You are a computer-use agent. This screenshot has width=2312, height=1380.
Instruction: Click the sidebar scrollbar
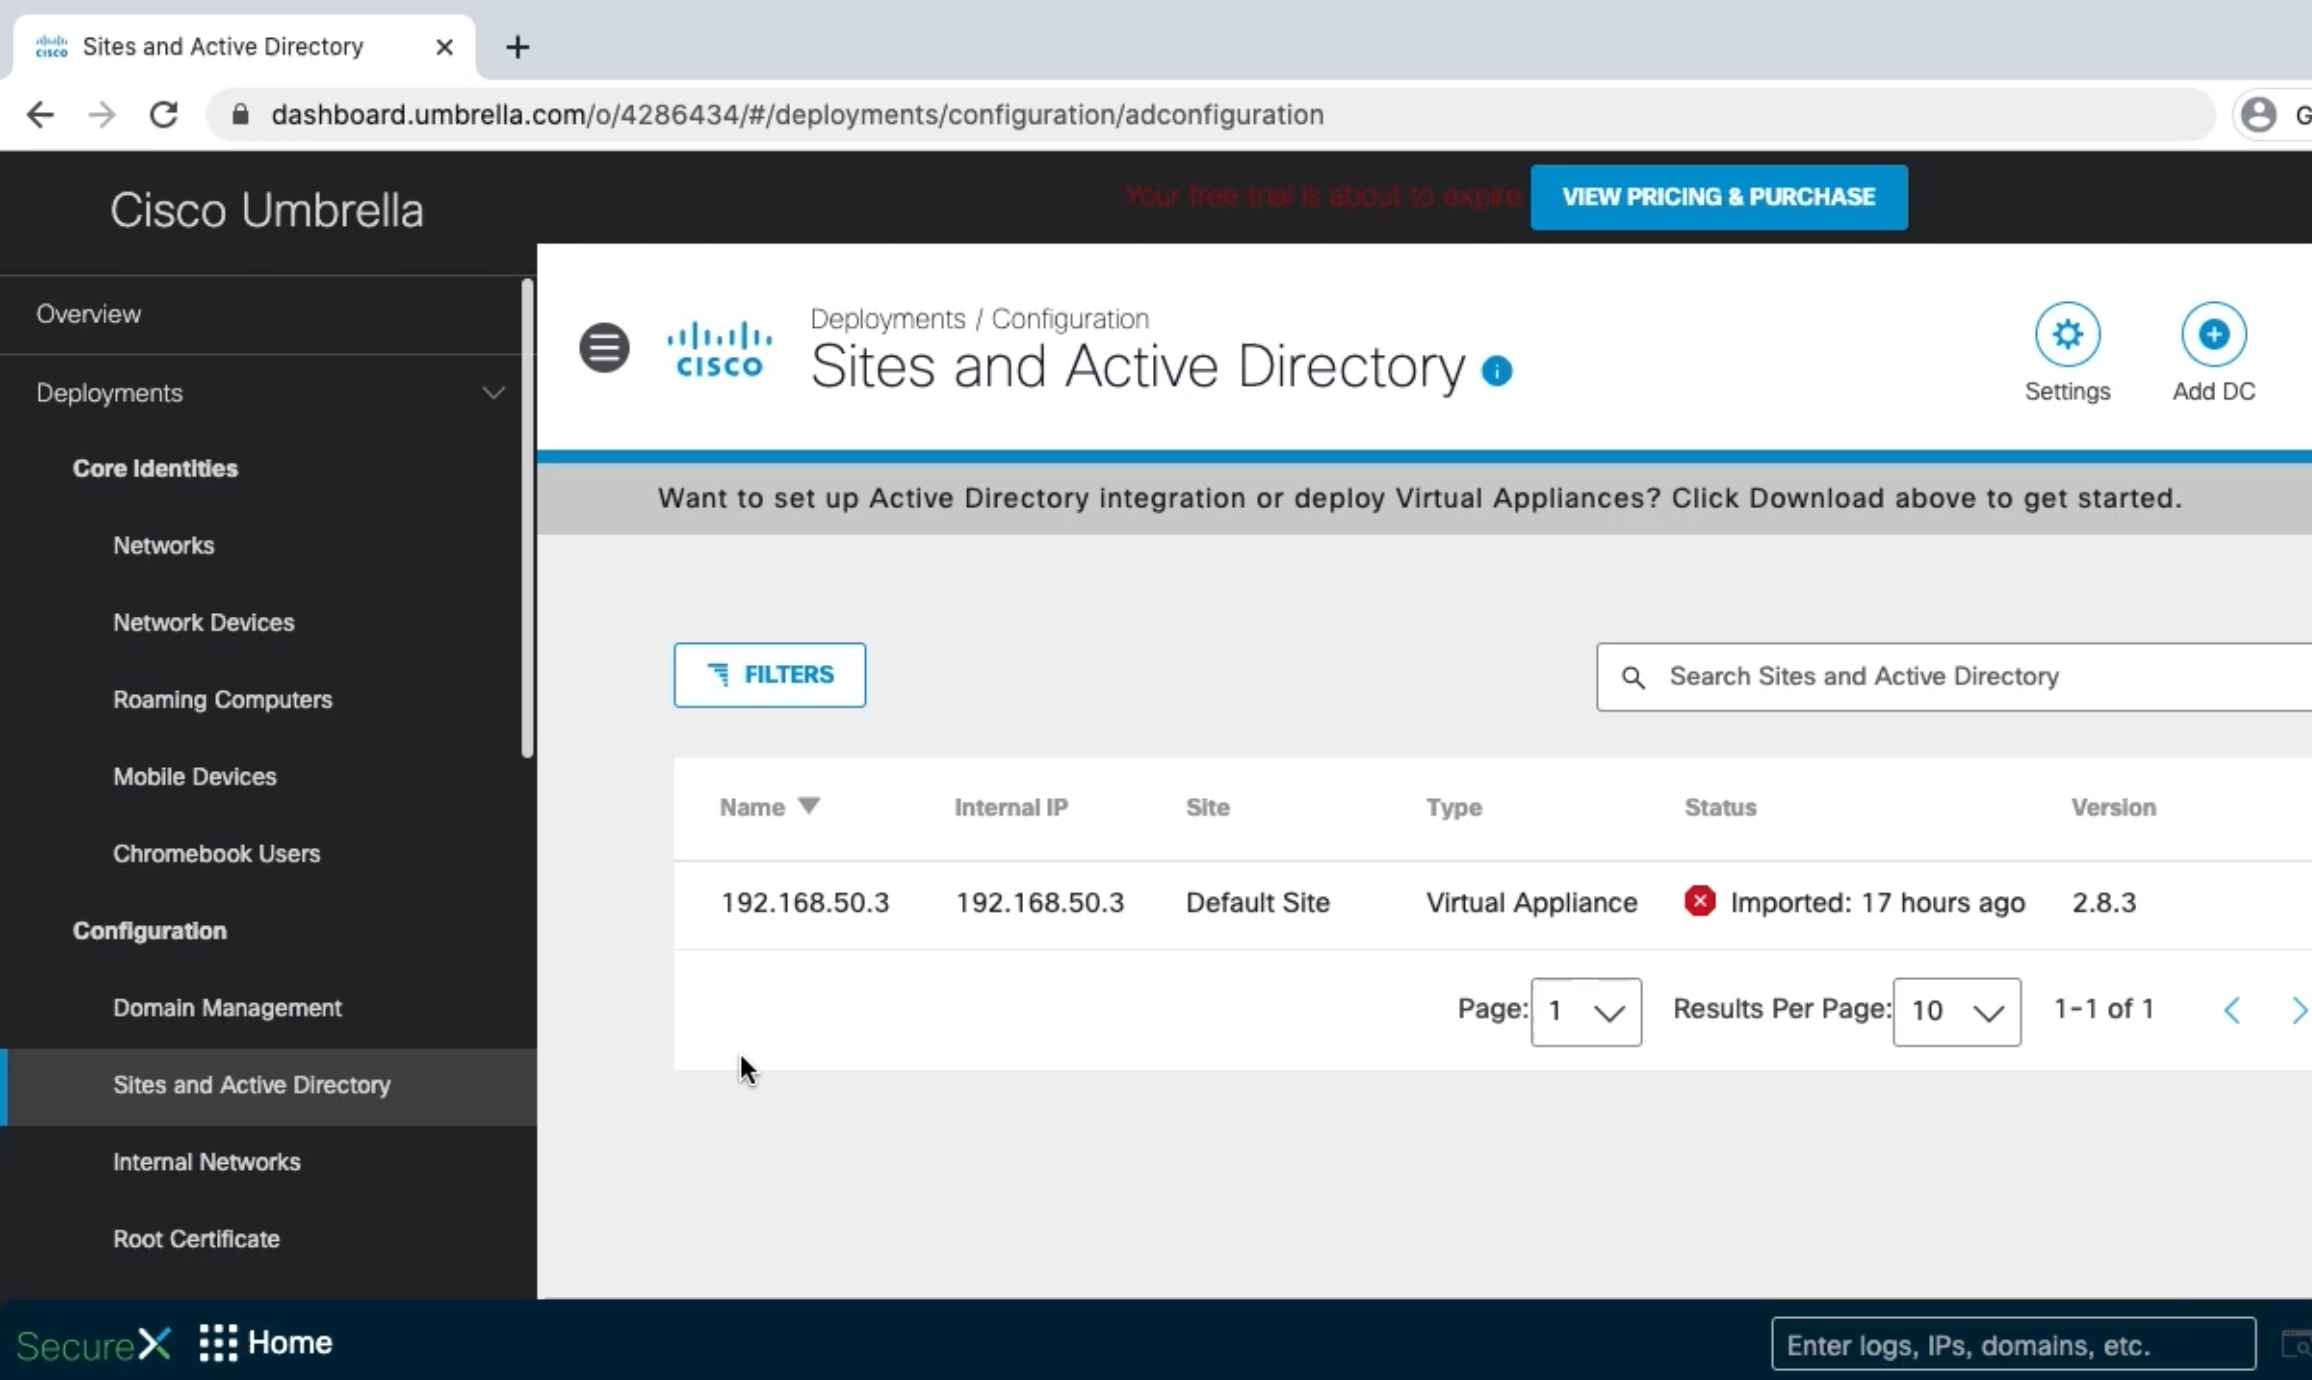527,518
